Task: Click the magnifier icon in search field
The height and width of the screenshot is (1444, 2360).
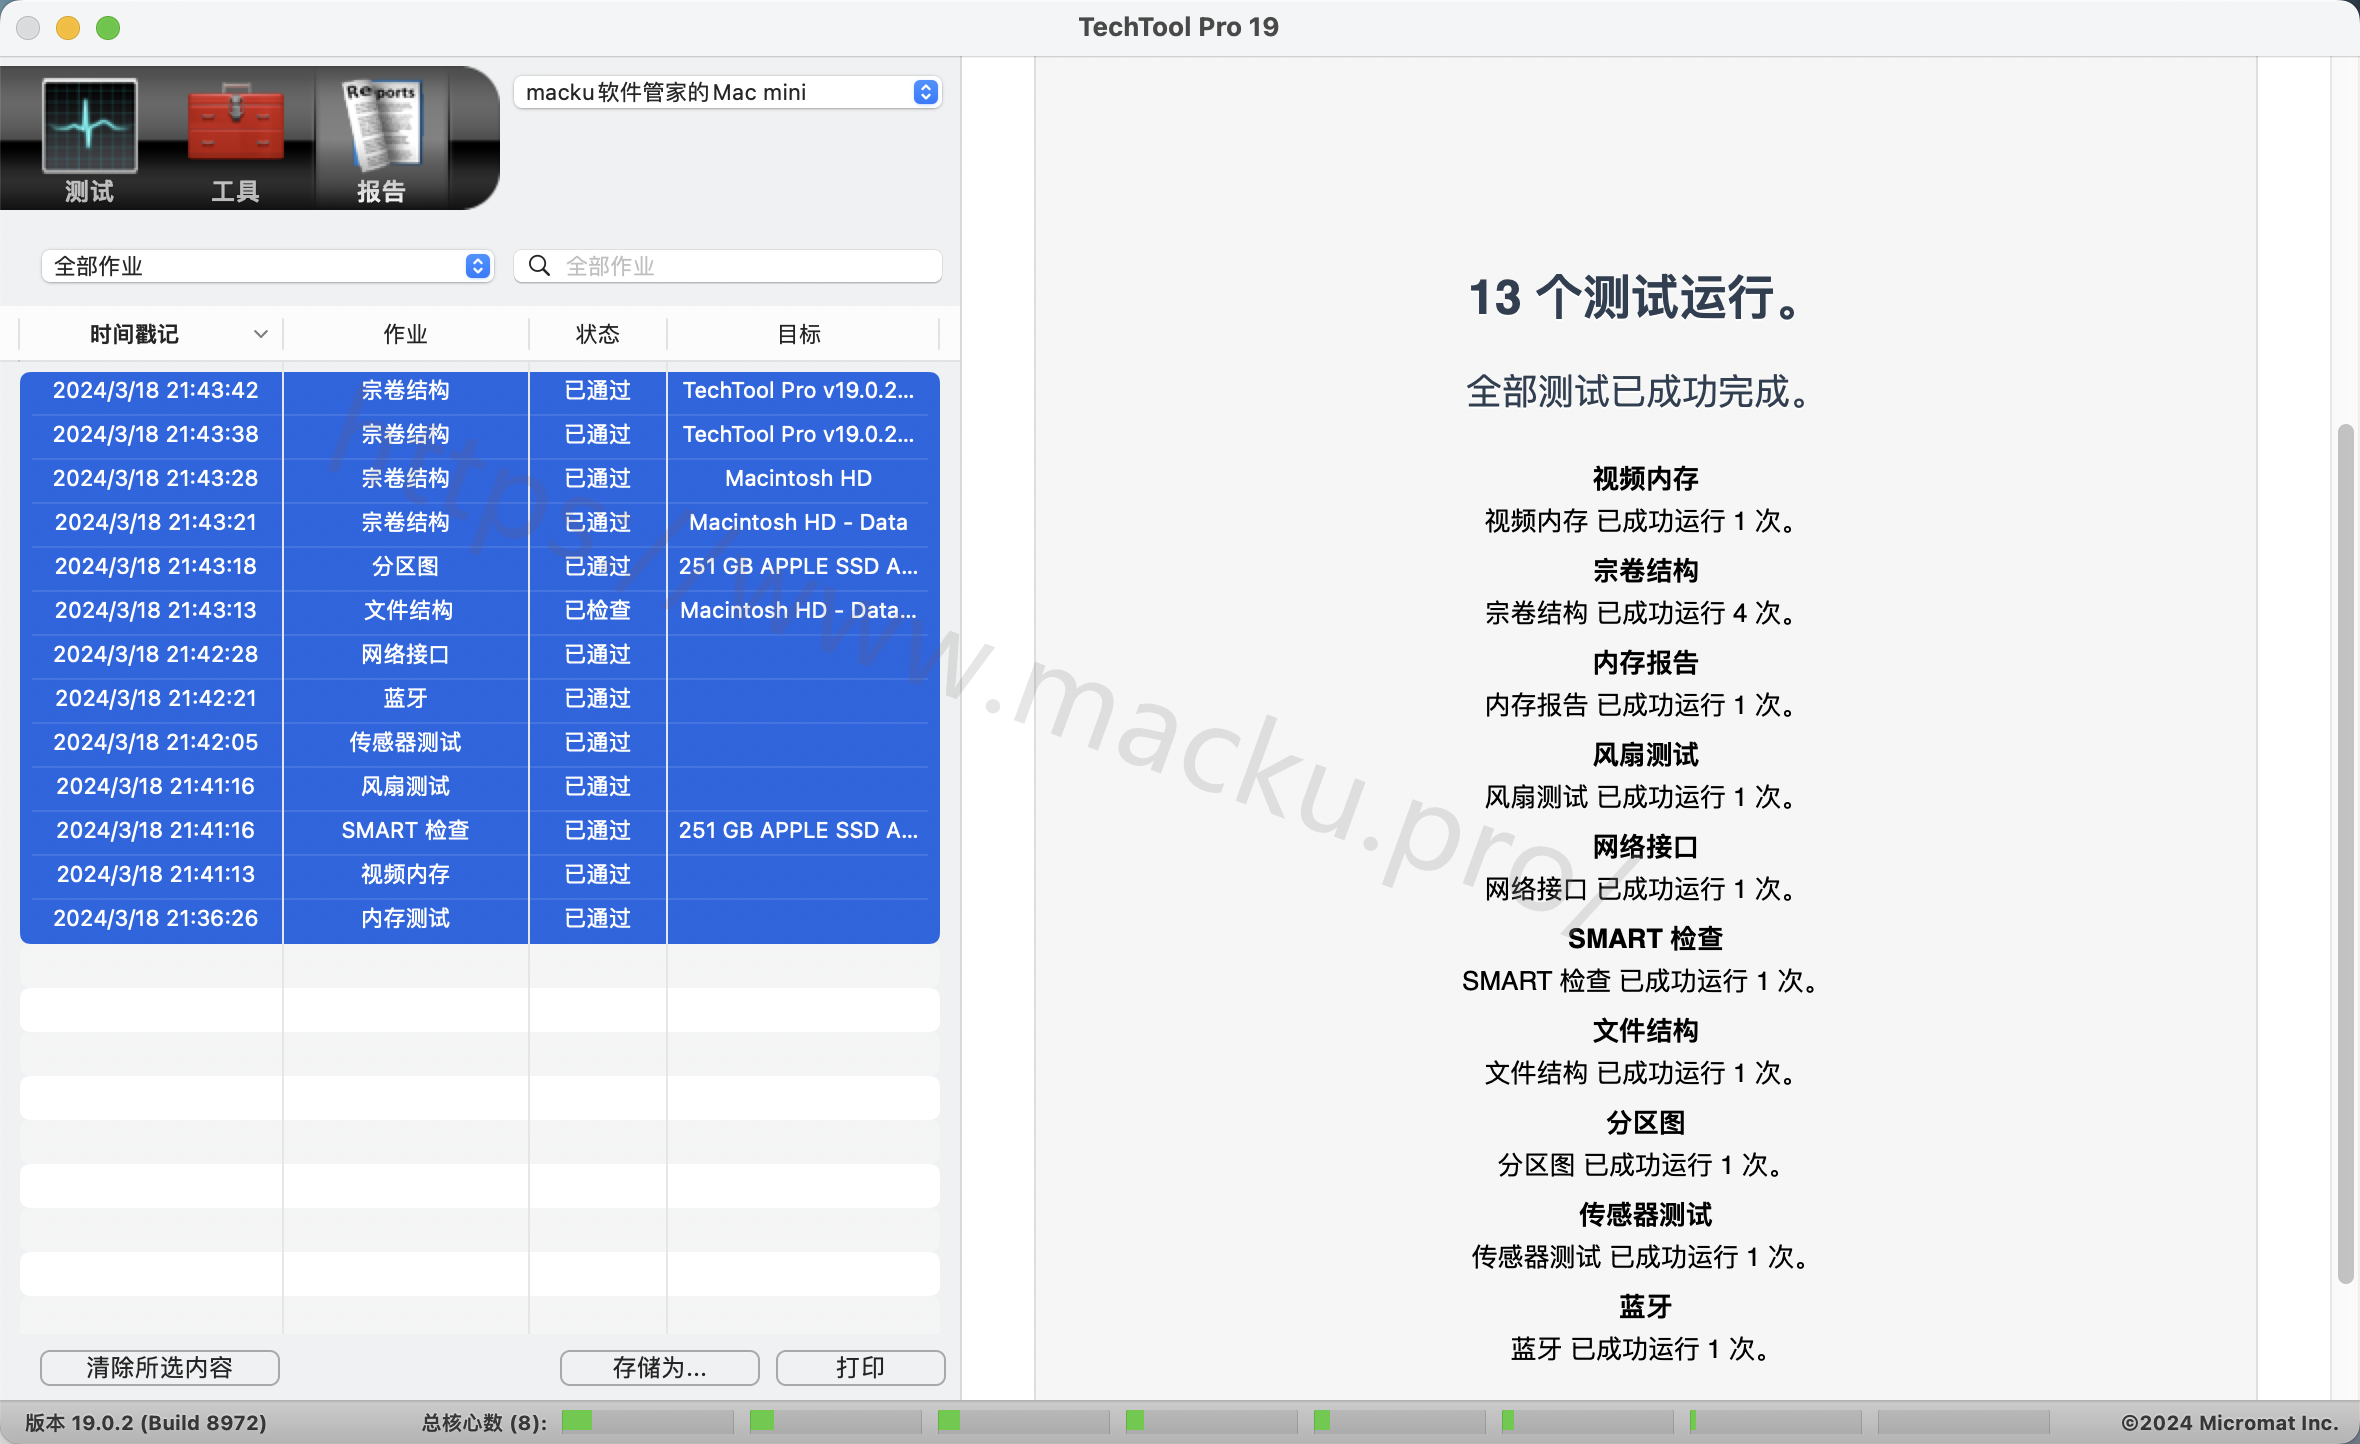Action: click(539, 266)
